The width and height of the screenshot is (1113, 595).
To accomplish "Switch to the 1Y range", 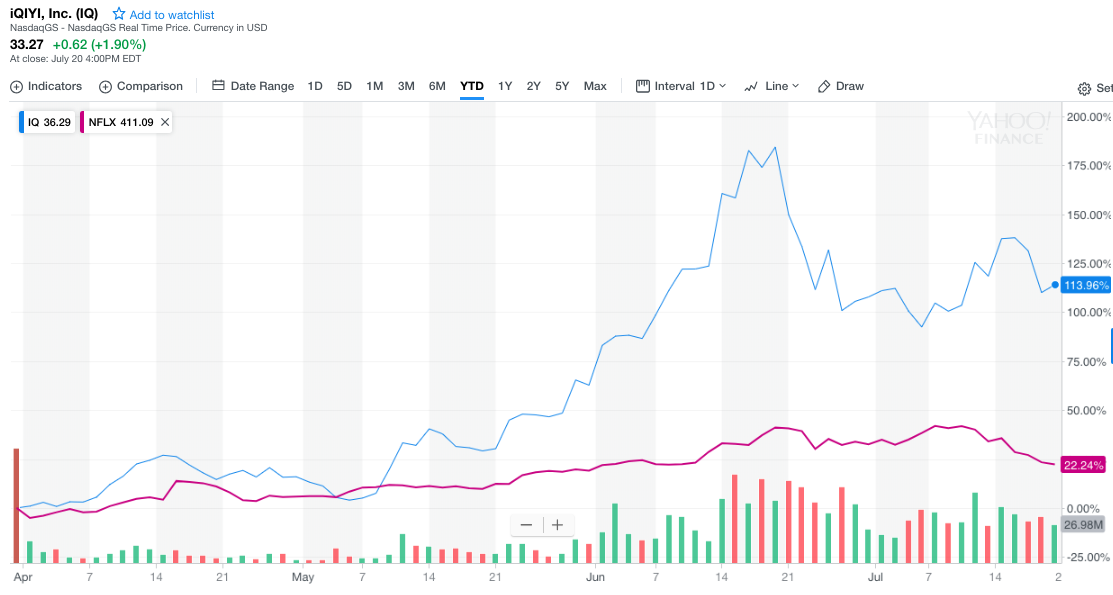I will (x=505, y=86).
